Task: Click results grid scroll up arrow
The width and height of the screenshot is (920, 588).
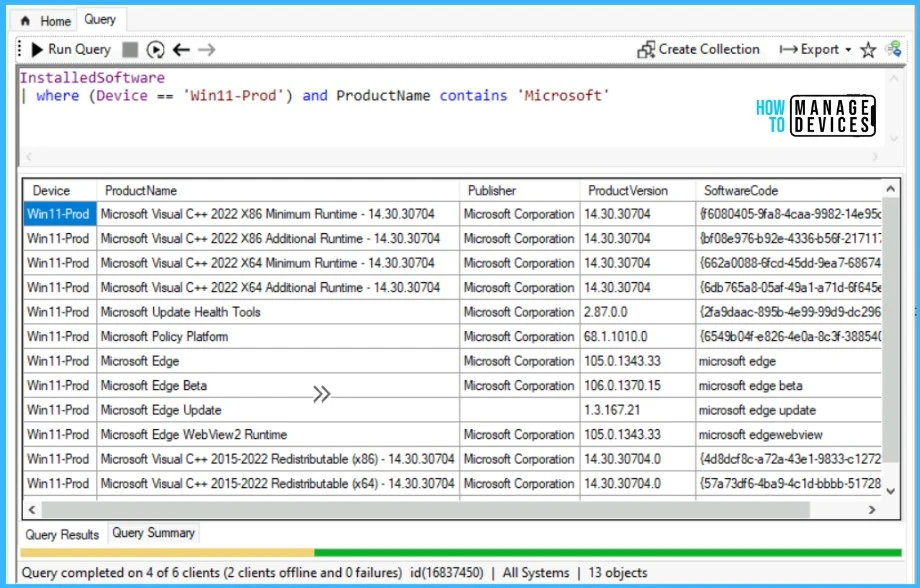Action: point(891,189)
